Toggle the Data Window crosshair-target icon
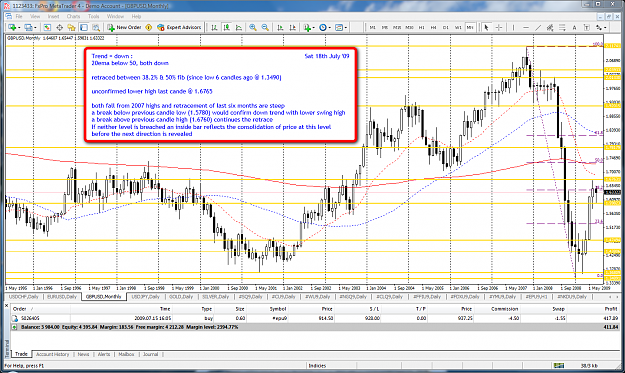 click(59, 27)
